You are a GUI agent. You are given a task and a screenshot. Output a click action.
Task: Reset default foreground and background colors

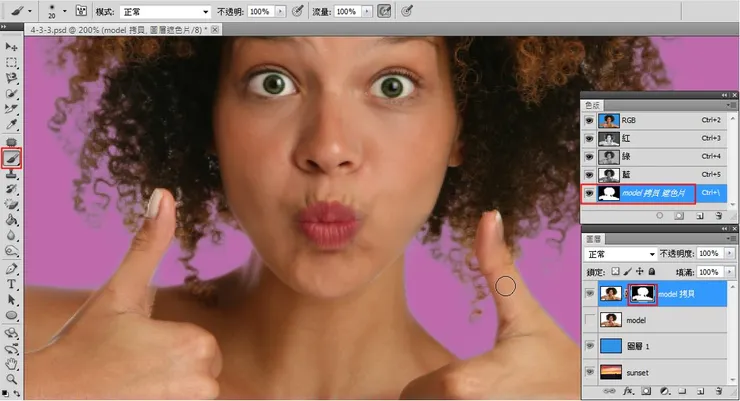click(5, 393)
